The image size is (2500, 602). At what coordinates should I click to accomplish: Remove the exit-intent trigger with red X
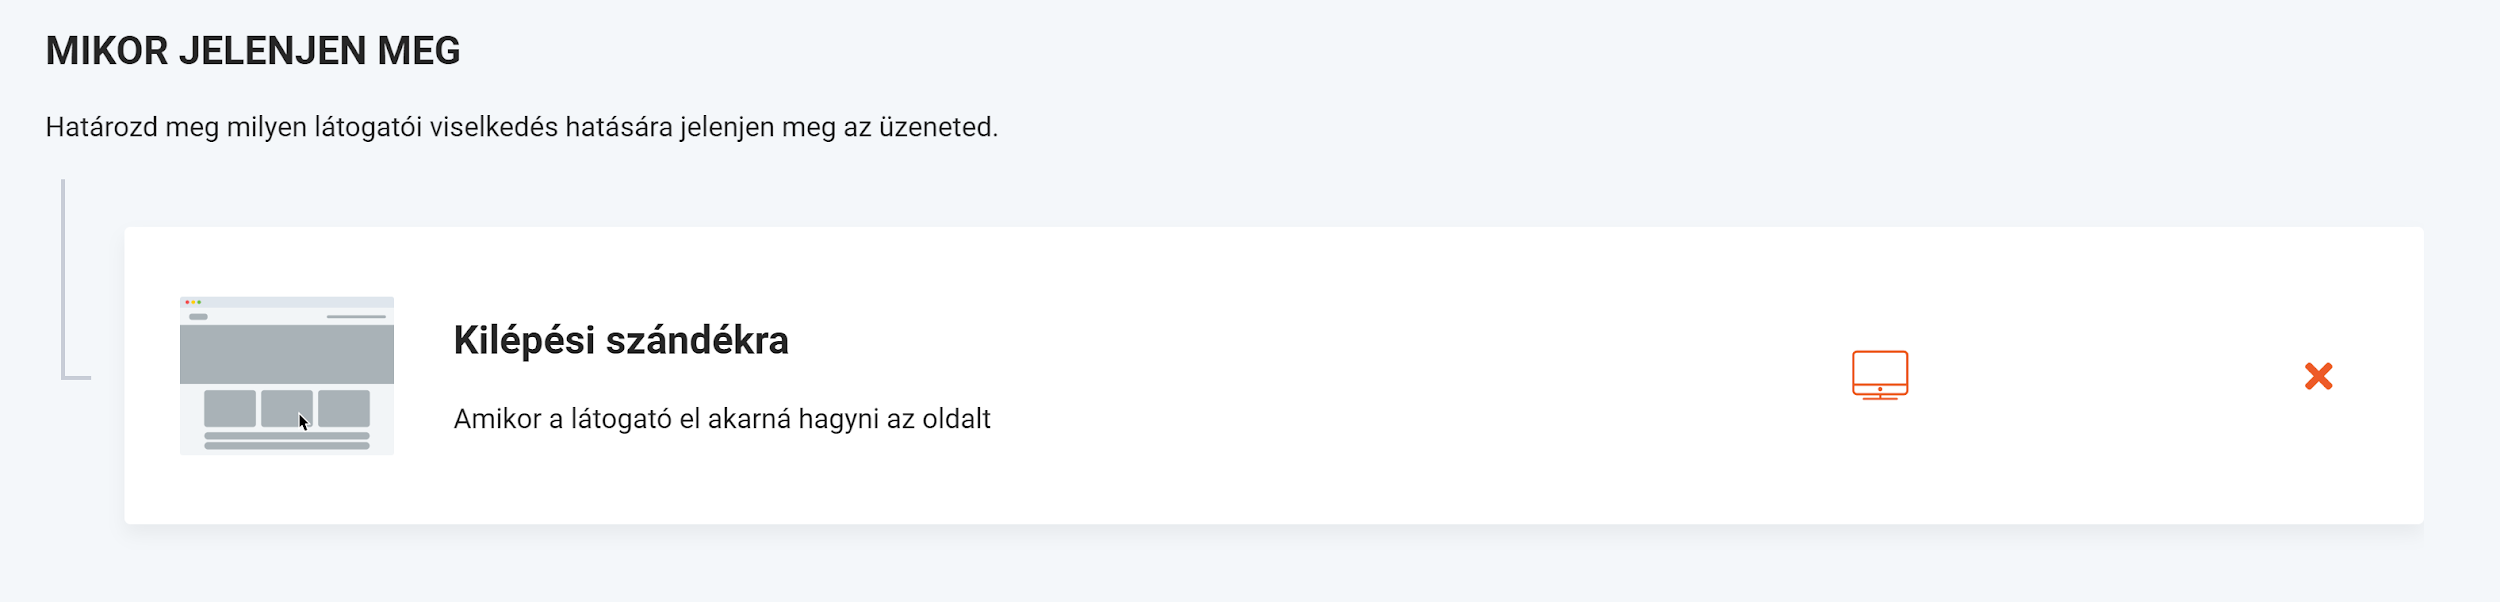[x=2318, y=376]
